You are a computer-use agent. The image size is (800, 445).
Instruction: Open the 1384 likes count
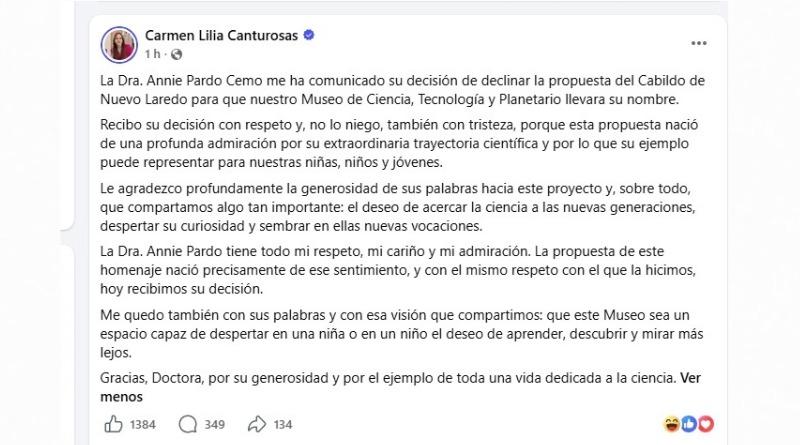tap(142, 425)
